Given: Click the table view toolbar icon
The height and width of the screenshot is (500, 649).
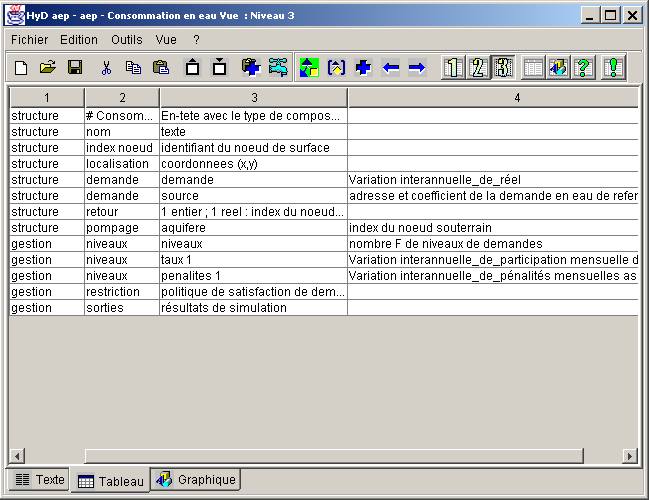Looking at the screenshot, I should (x=533, y=67).
